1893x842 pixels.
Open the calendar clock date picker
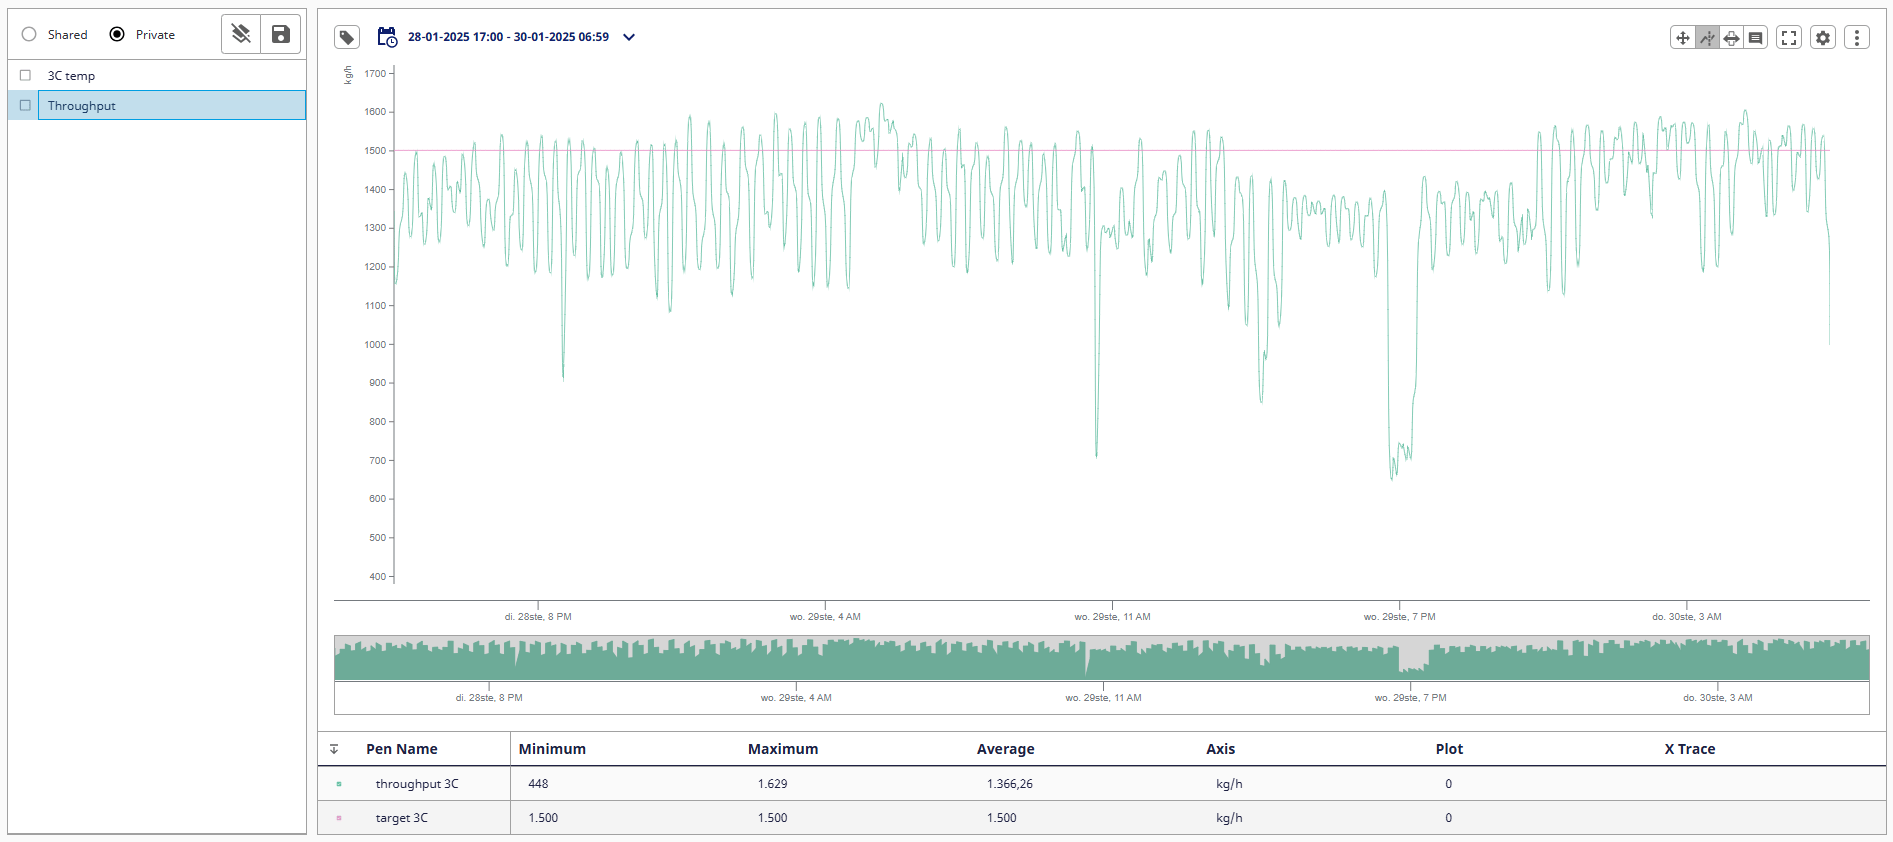tap(387, 37)
